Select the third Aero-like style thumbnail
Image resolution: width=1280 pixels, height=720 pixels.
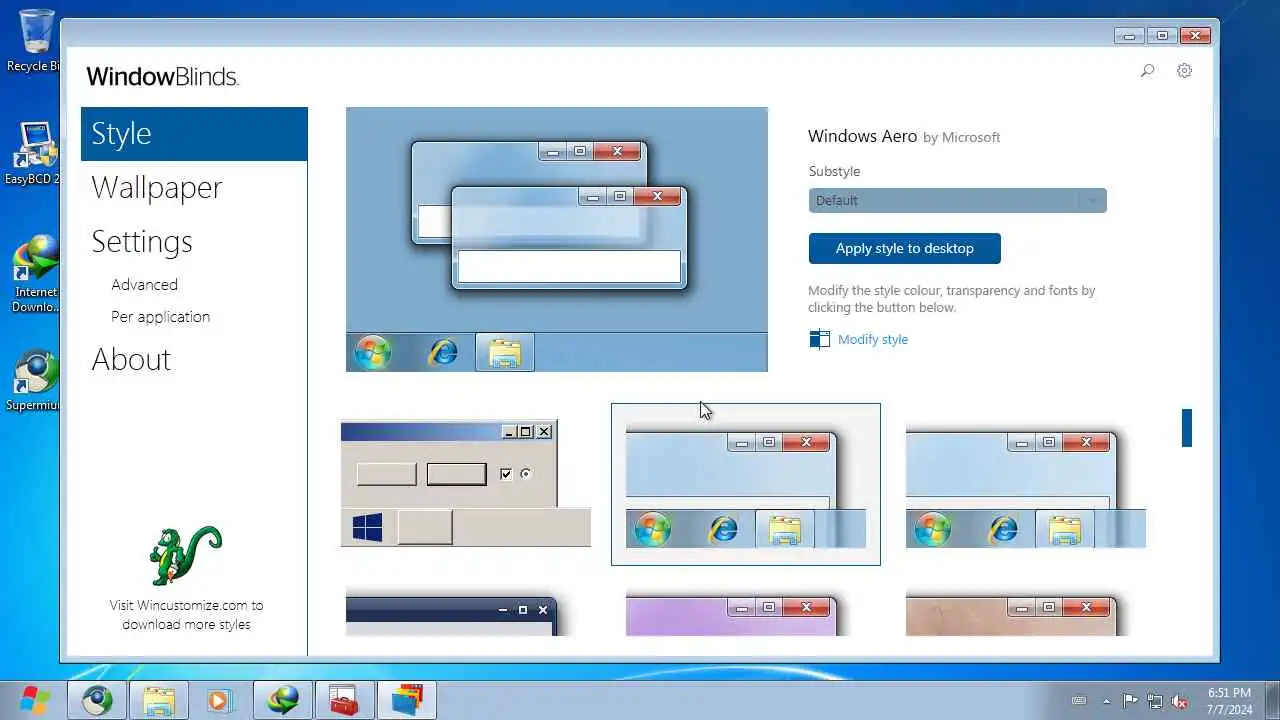tap(1025, 488)
